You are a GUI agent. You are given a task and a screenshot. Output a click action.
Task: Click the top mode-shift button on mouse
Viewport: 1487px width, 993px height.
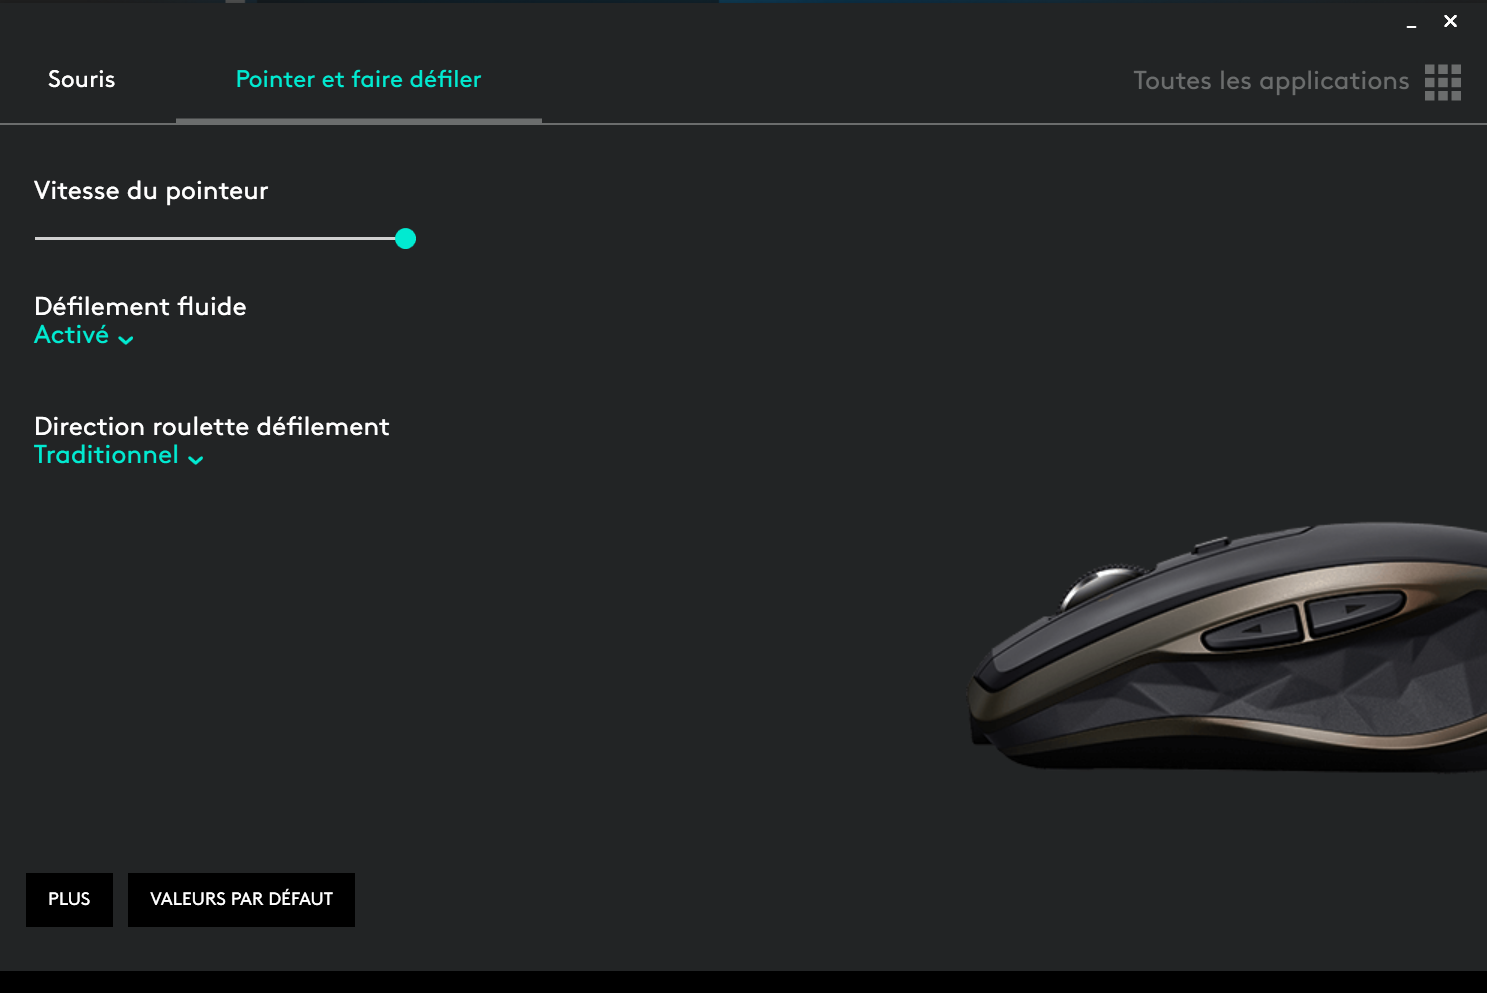point(1211,545)
